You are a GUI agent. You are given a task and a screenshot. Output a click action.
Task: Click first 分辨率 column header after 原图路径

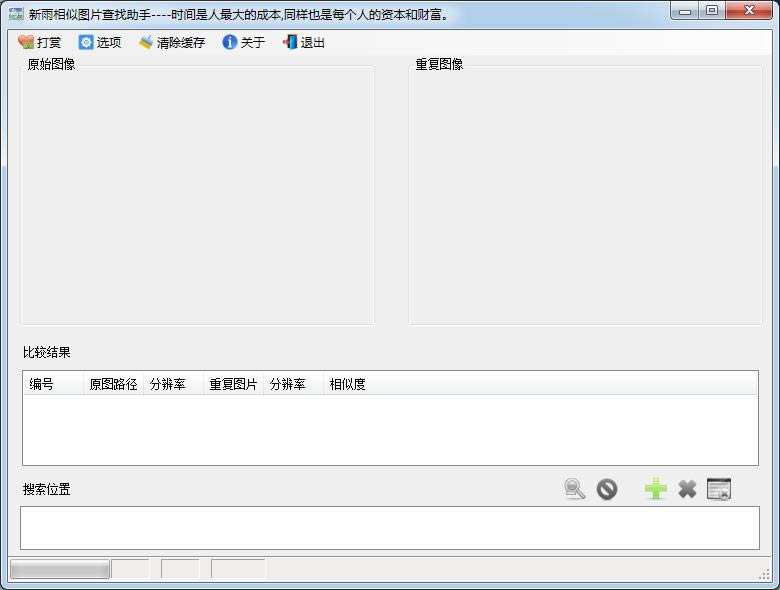point(174,384)
